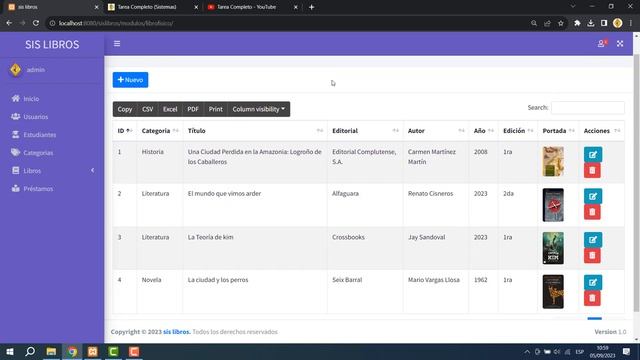Sort table by Título column
Viewport: 640px width, 360px height.
[255, 131]
